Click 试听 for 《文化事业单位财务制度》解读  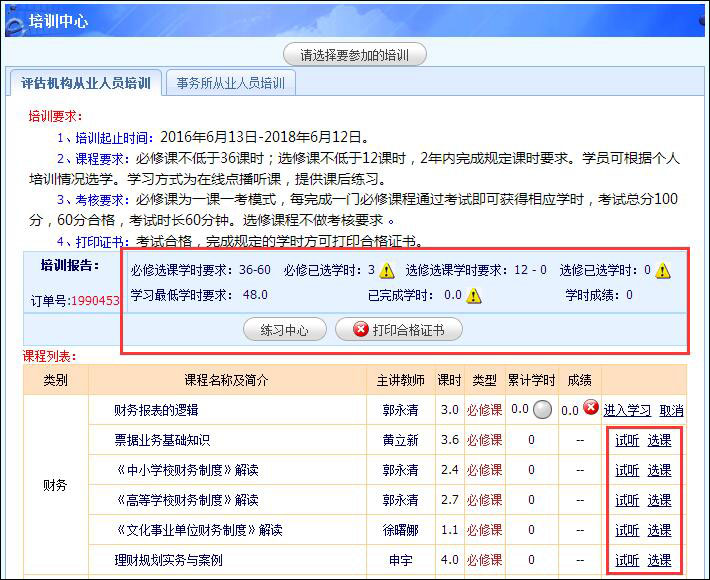627,530
